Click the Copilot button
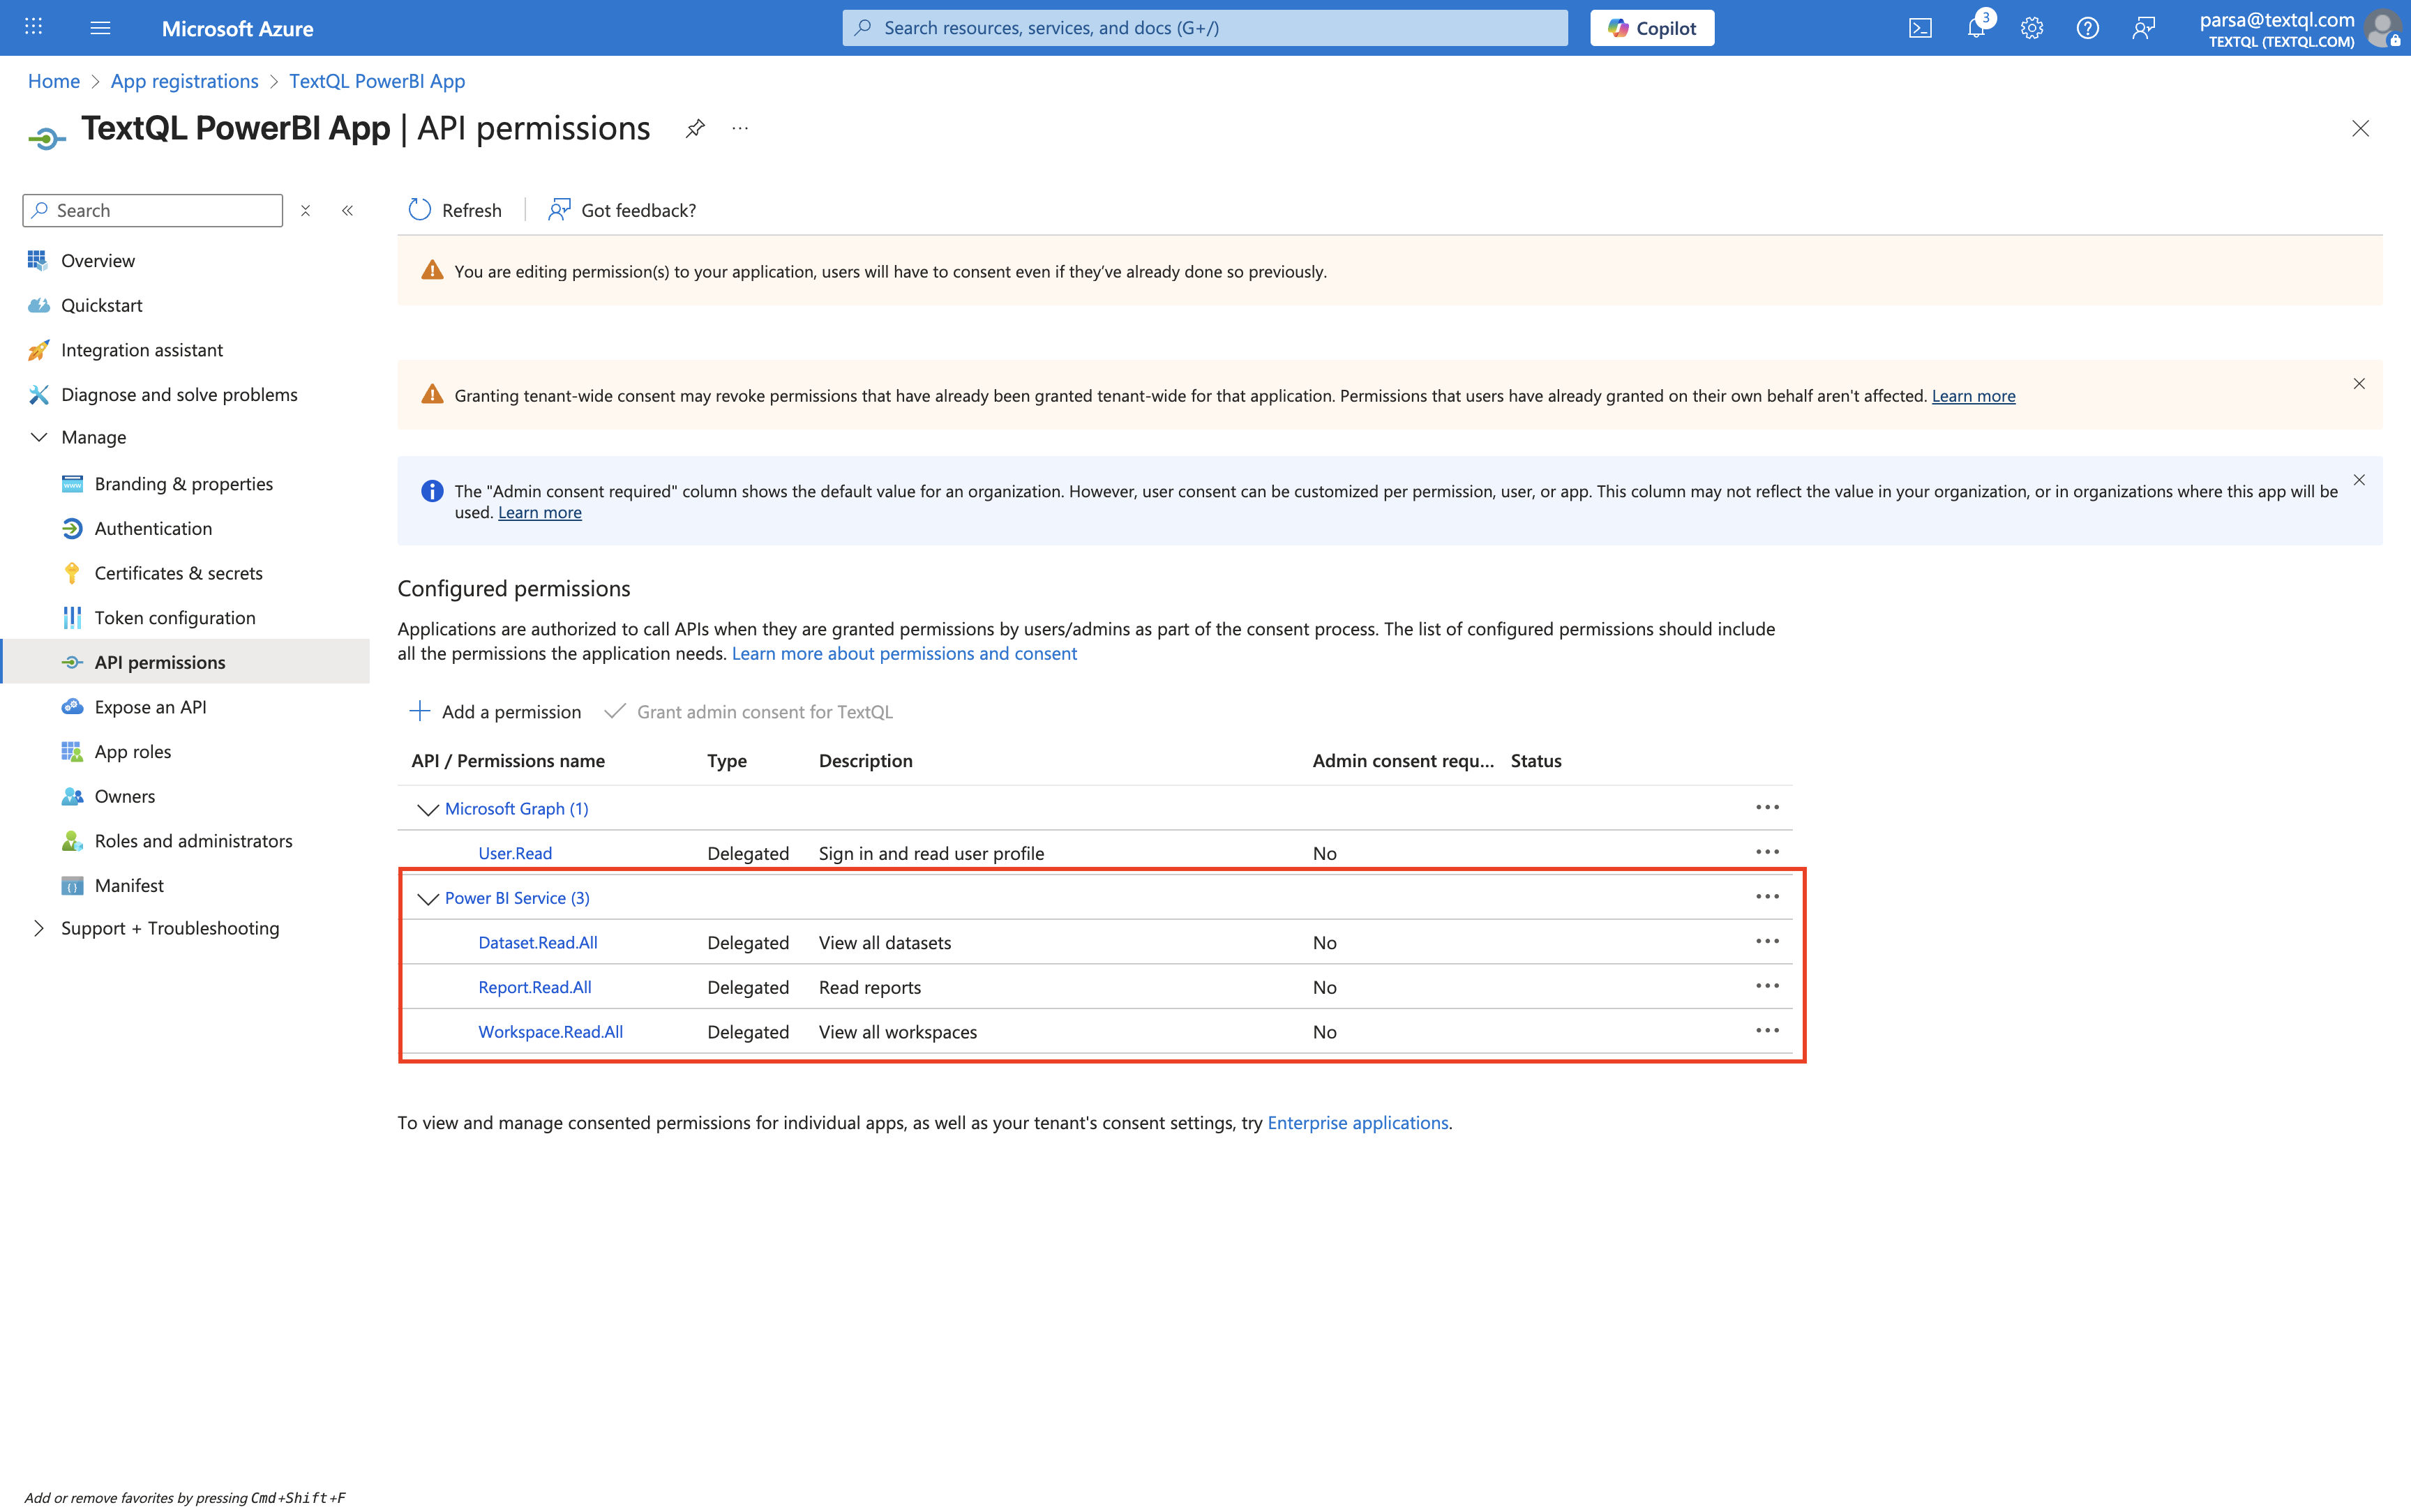Screen dimensions: 2411x1512 click(1652, 28)
